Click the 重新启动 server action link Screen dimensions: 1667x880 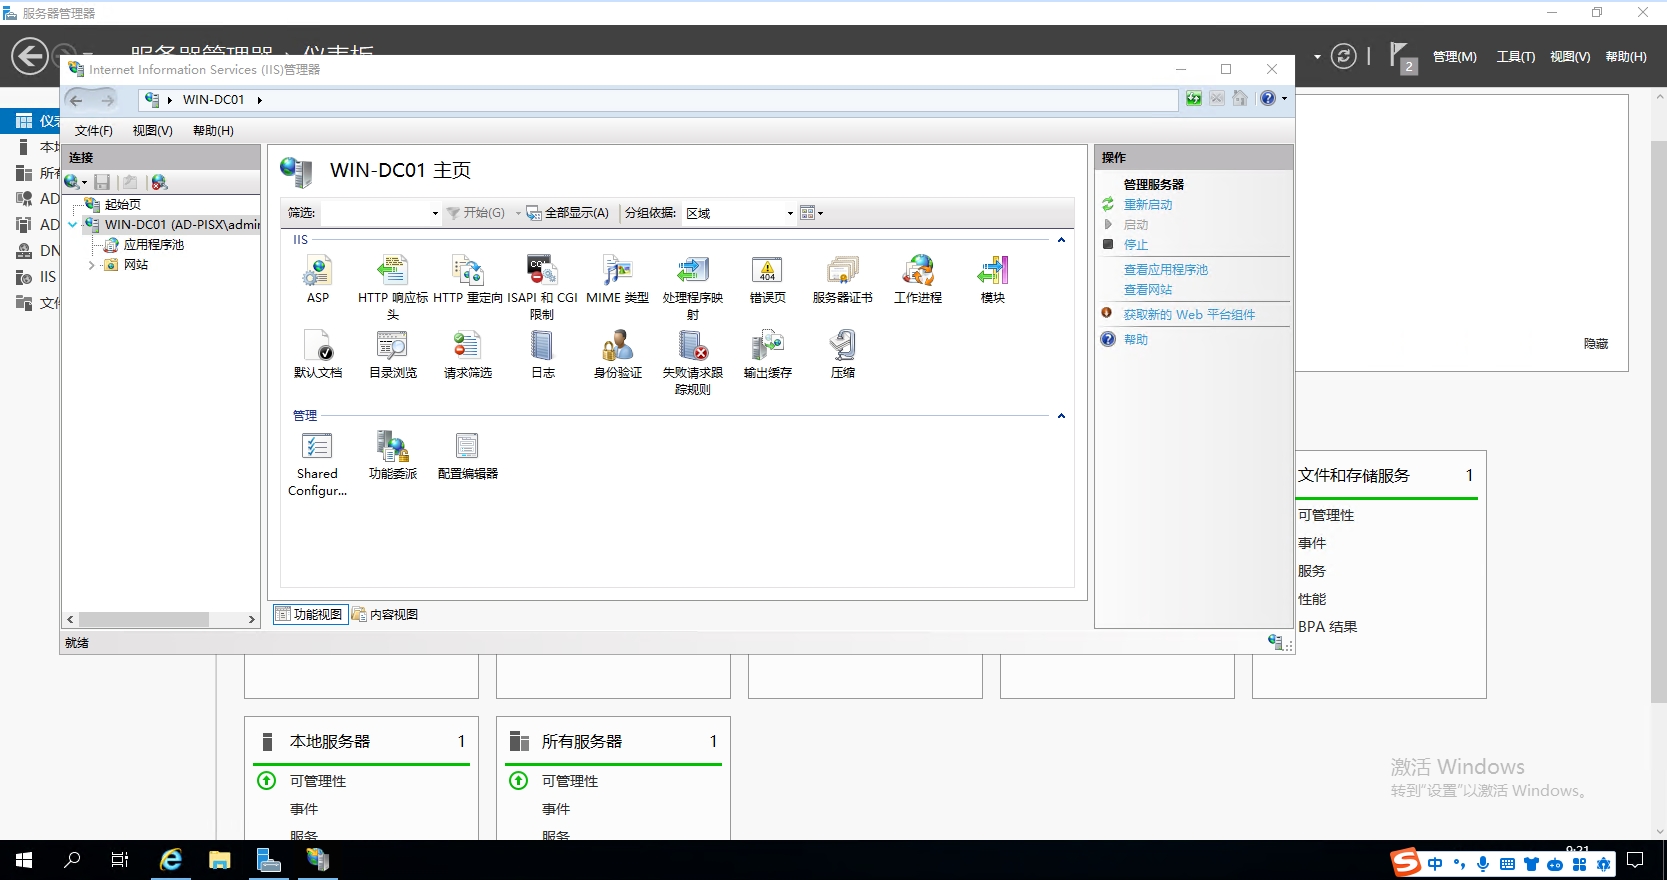[x=1147, y=205]
